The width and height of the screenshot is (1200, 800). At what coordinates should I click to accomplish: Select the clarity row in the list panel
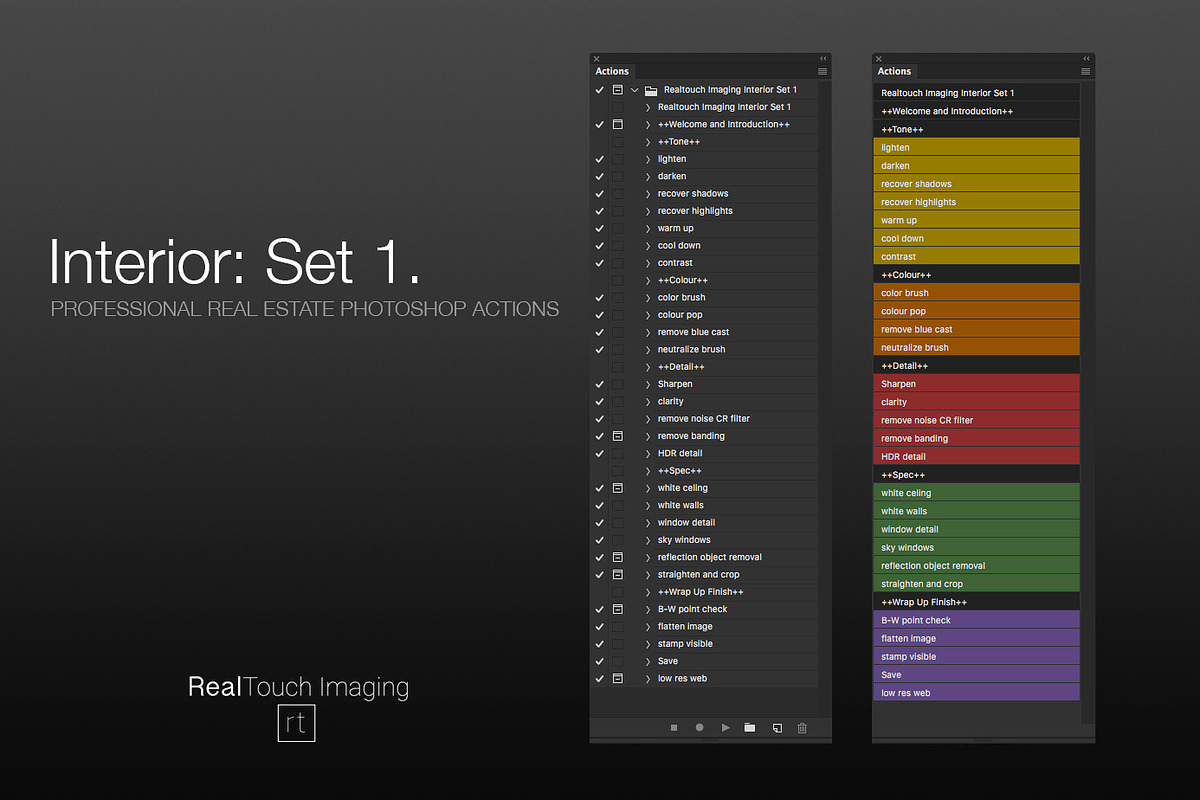click(704, 402)
